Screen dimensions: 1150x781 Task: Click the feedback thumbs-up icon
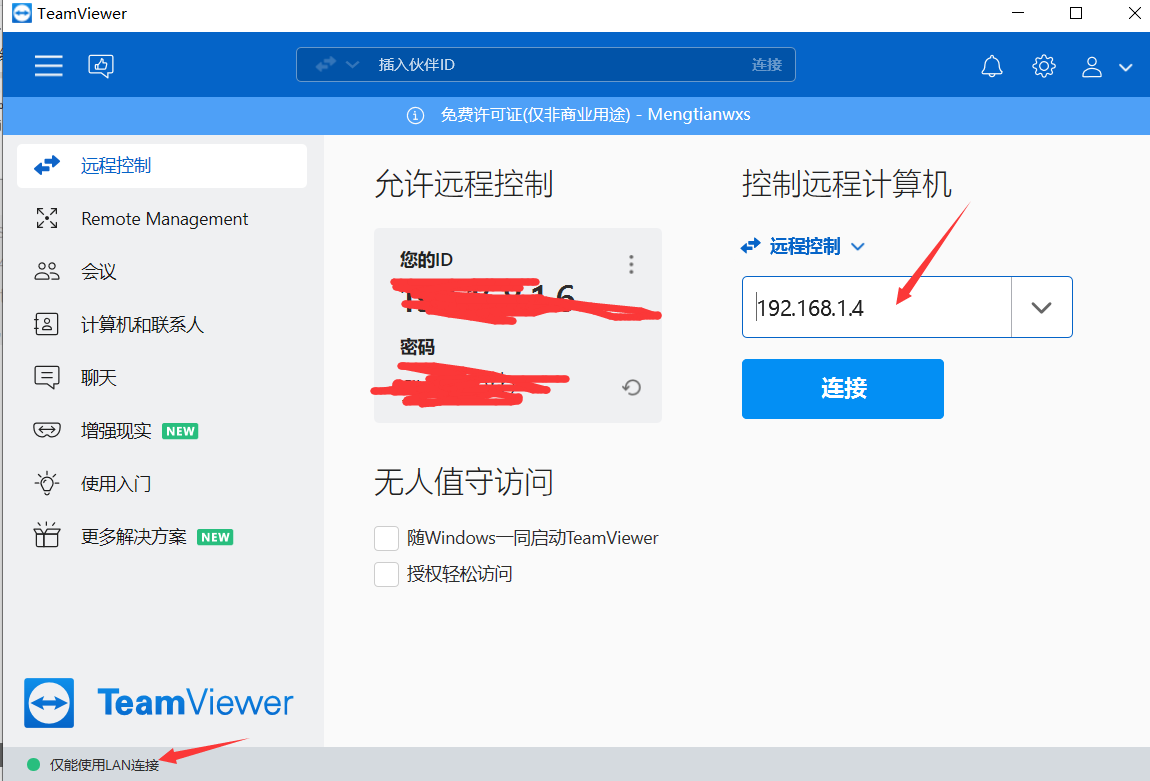(x=101, y=66)
